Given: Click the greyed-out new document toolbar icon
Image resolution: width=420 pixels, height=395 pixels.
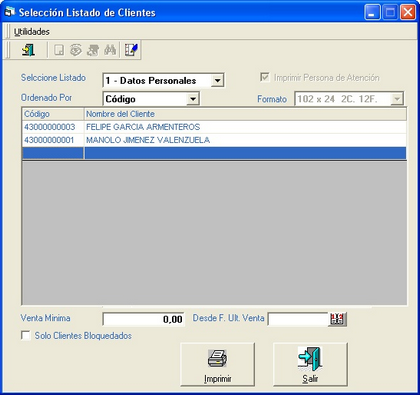Looking at the screenshot, I should 59,50.
